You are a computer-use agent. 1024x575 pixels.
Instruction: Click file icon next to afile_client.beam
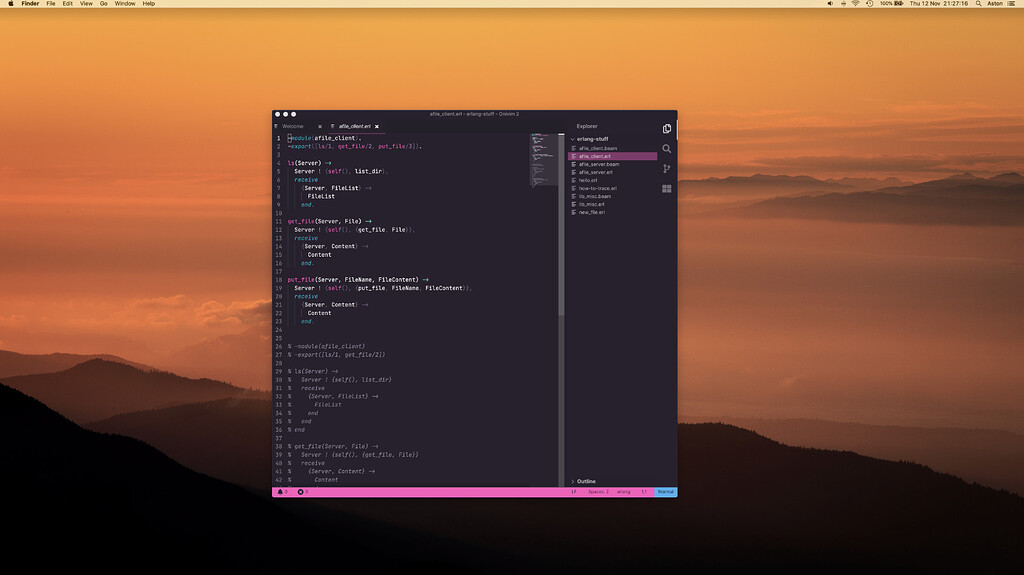(574, 148)
